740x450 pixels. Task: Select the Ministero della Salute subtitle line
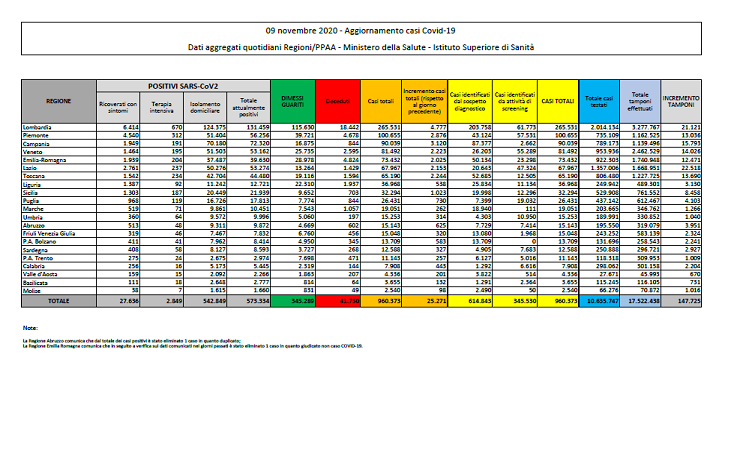pyautogui.click(x=367, y=48)
